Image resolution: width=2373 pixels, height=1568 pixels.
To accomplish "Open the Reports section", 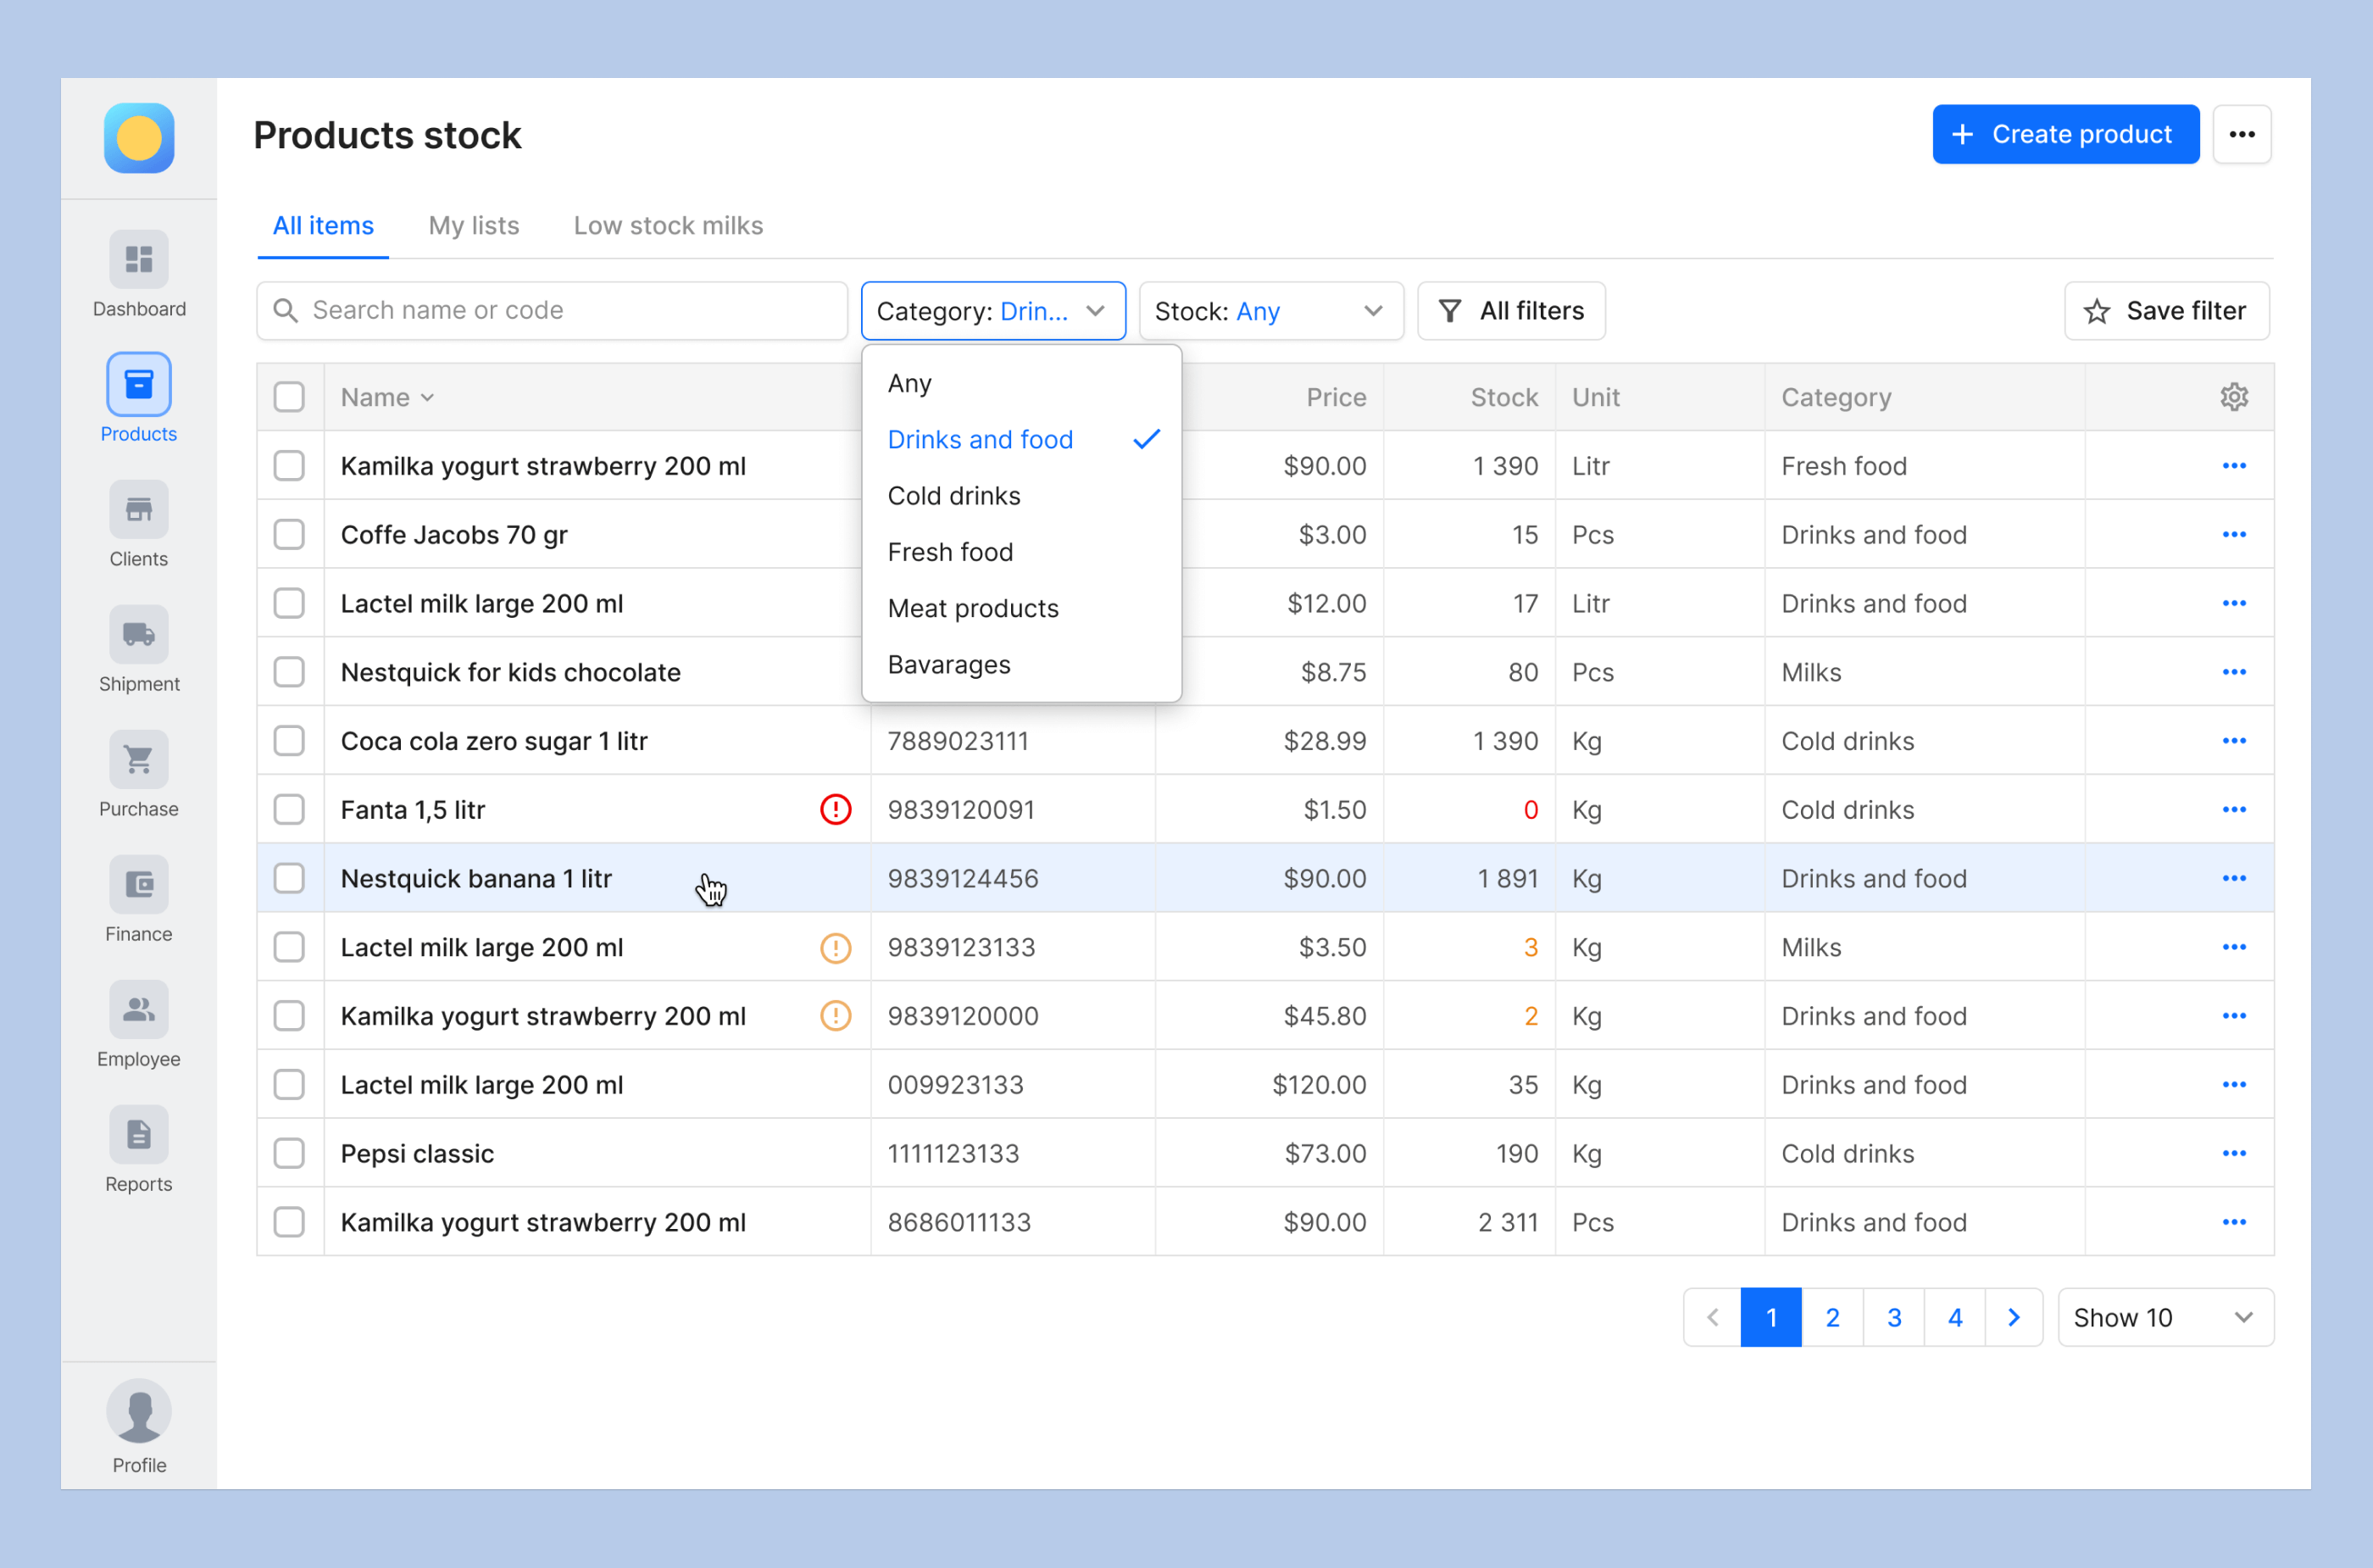I will [138, 1150].
